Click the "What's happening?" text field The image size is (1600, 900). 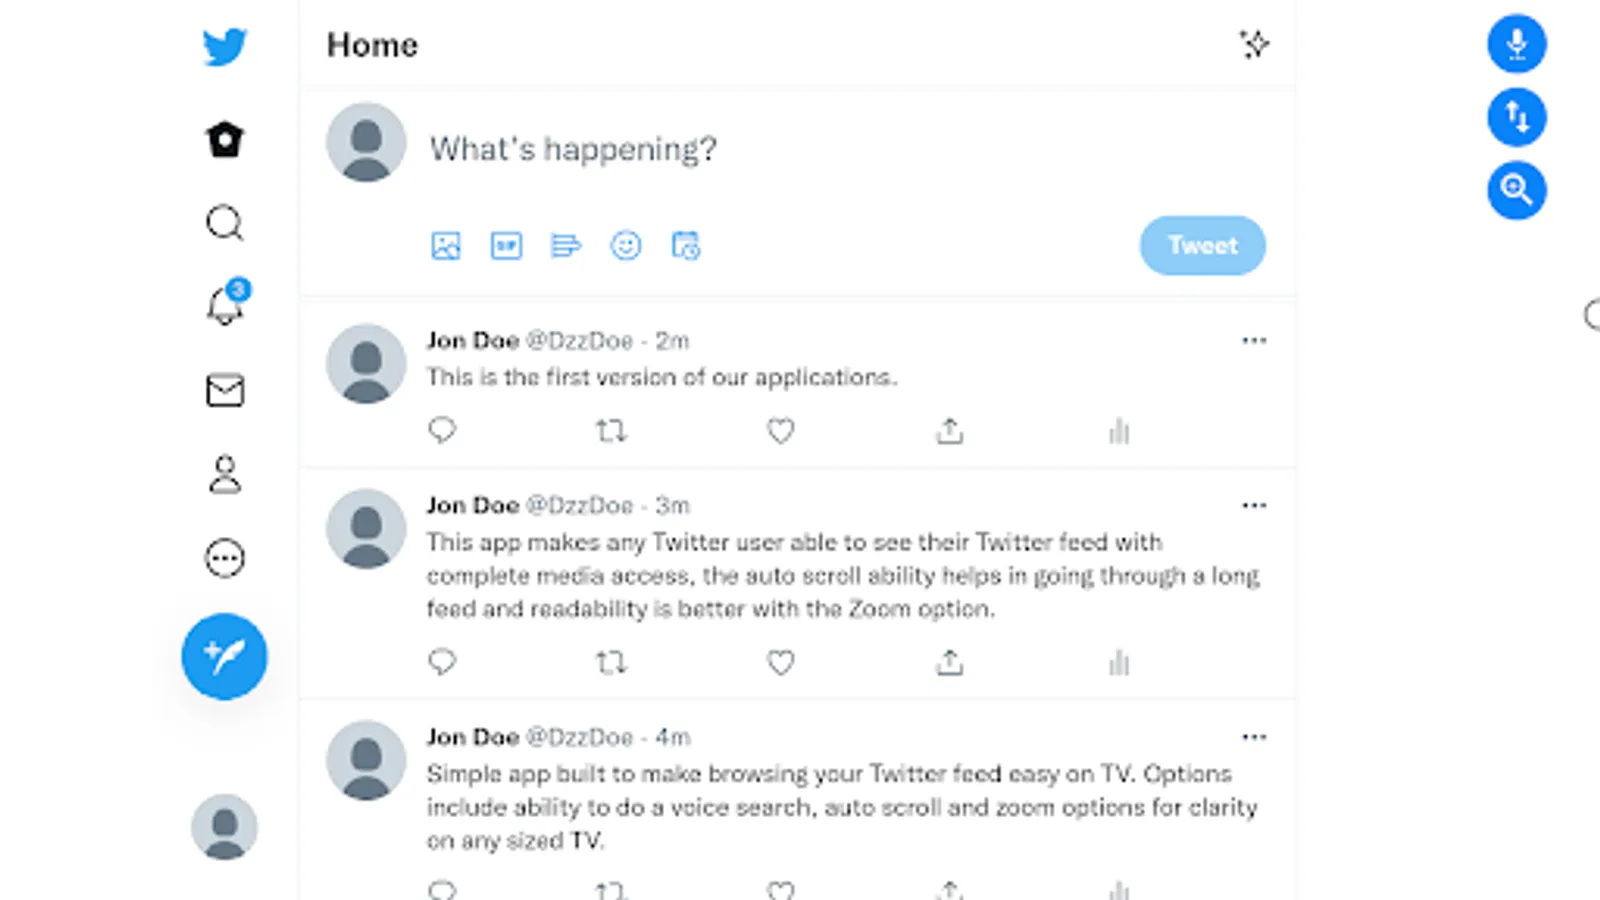[x=573, y=149]
